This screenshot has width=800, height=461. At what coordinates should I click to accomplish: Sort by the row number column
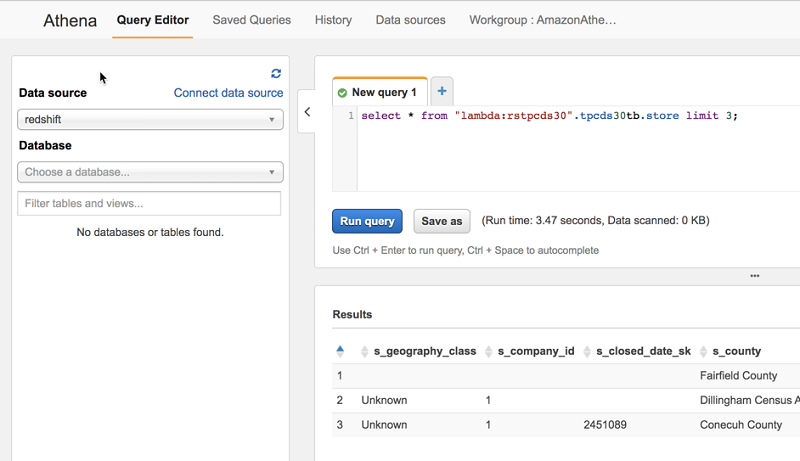click(340, 351)
